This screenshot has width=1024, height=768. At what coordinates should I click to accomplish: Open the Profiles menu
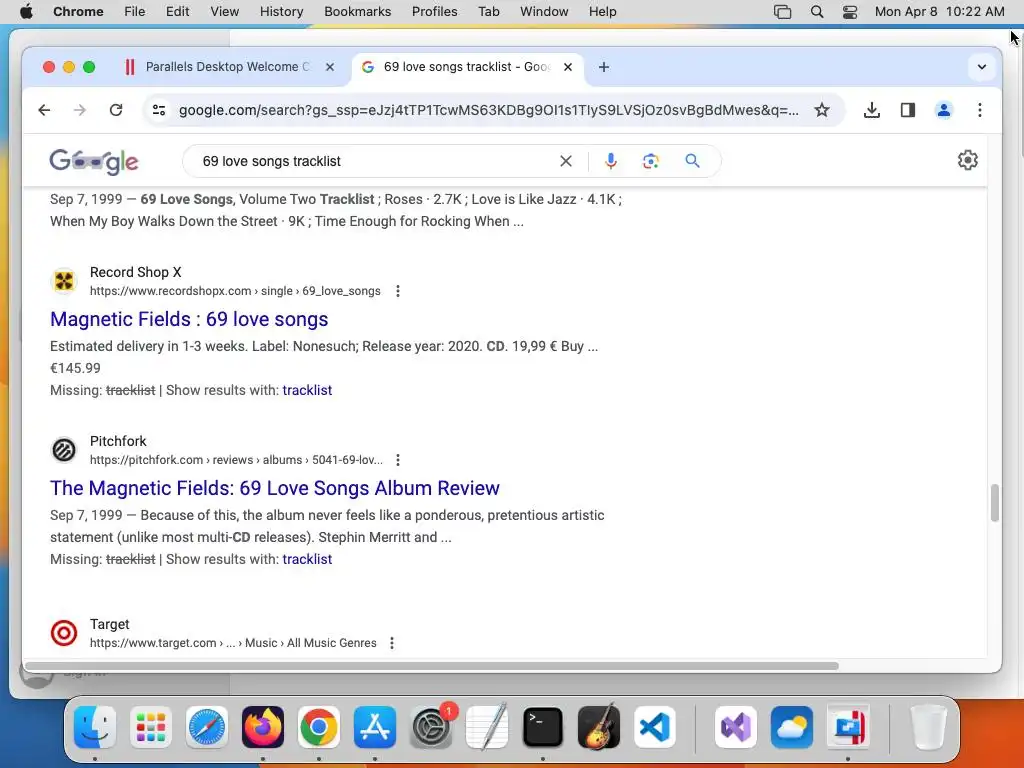point(434,12)
